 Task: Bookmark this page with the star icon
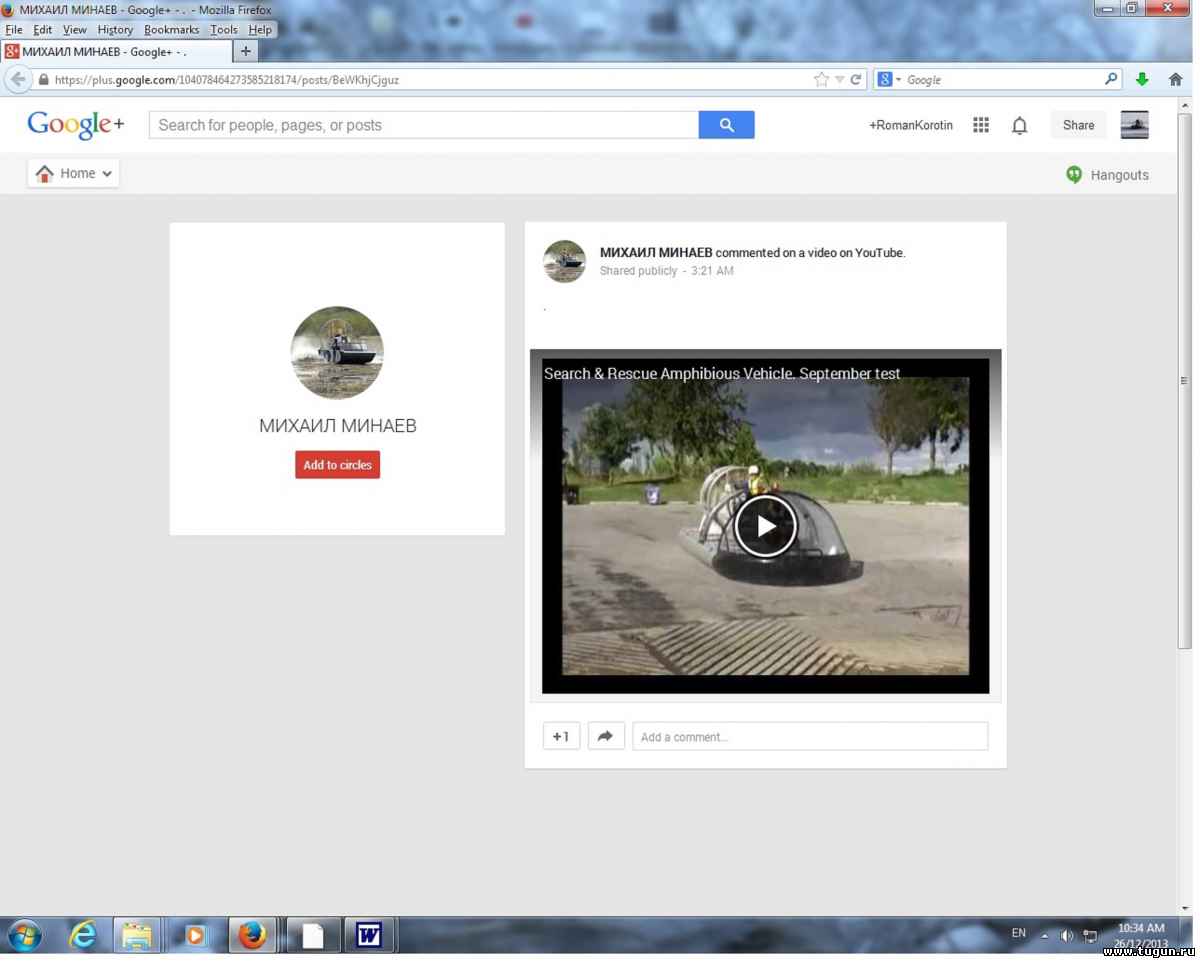point(821,79)
